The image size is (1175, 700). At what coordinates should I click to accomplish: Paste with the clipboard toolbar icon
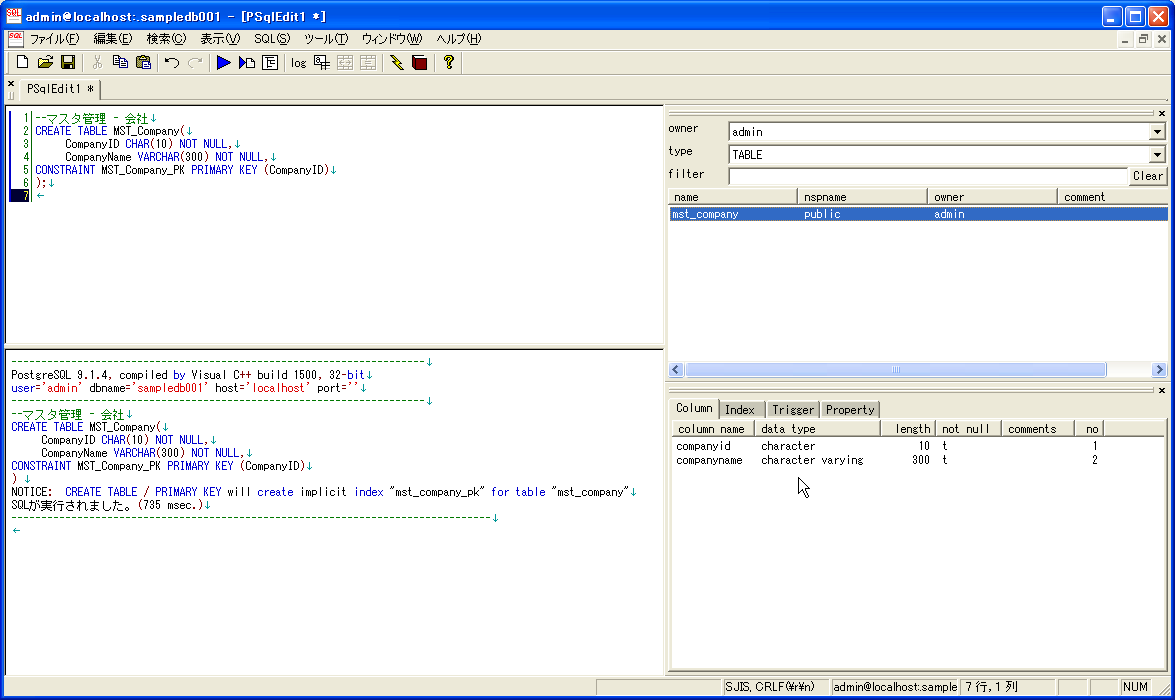click(143, 63)
